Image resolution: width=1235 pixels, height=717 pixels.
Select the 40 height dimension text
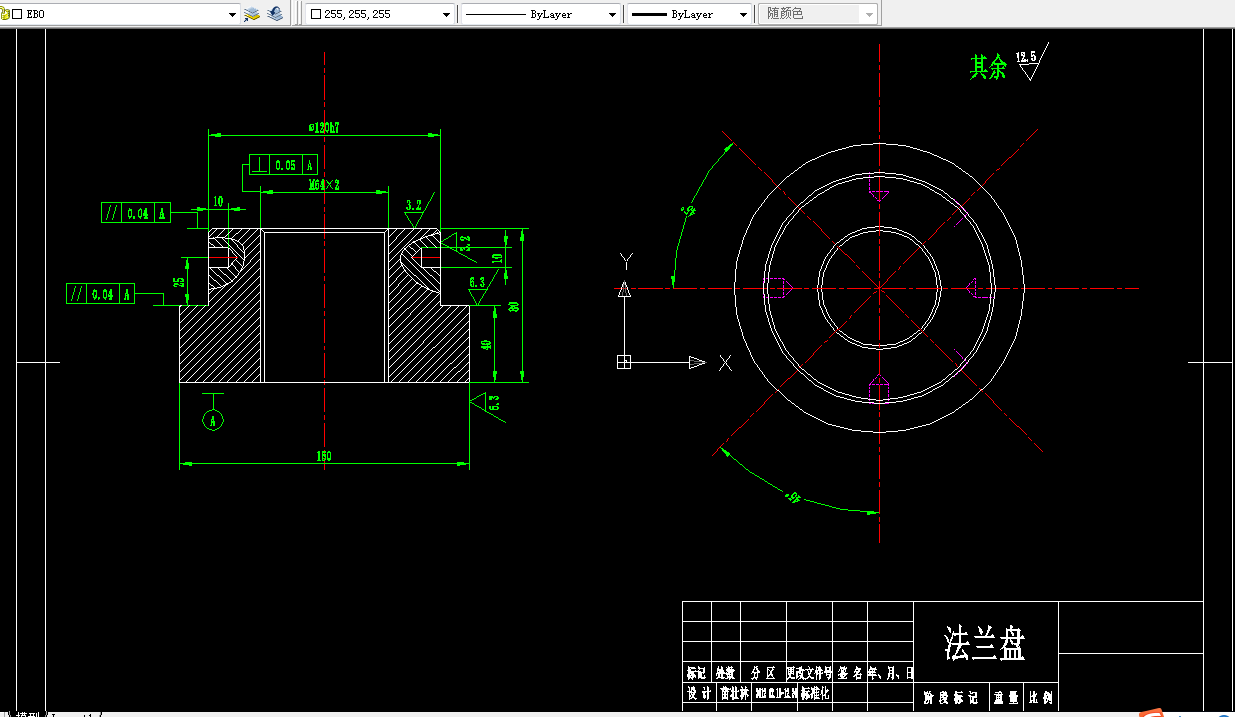coord(486,344)
